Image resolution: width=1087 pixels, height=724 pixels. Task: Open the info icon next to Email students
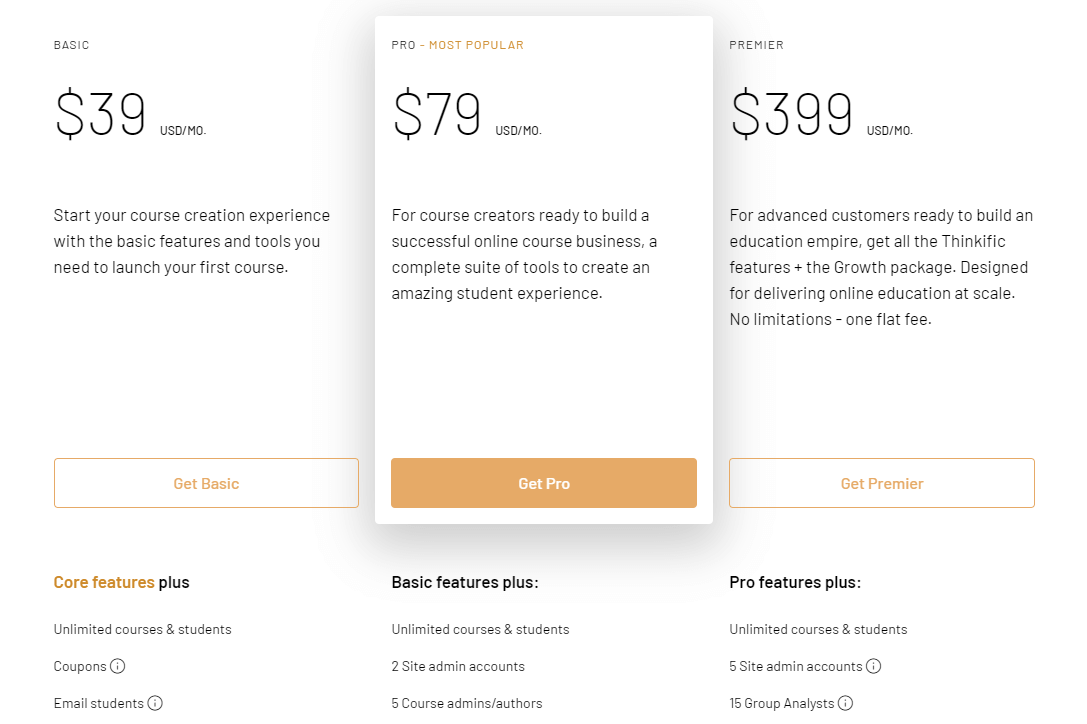point(155,703)
